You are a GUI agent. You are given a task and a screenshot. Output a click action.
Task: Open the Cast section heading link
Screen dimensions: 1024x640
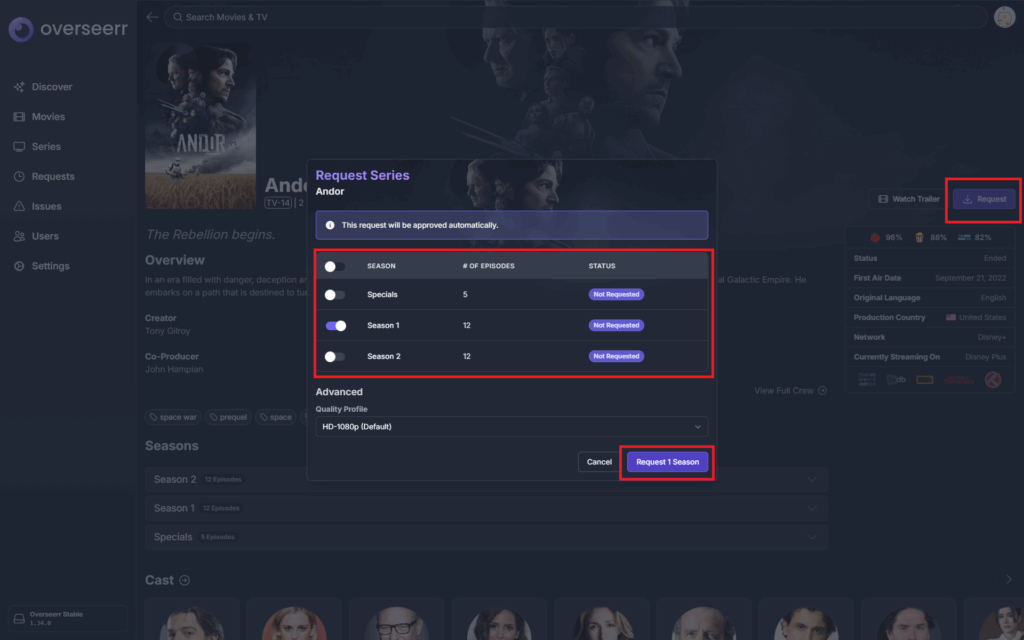coord(167,580)
